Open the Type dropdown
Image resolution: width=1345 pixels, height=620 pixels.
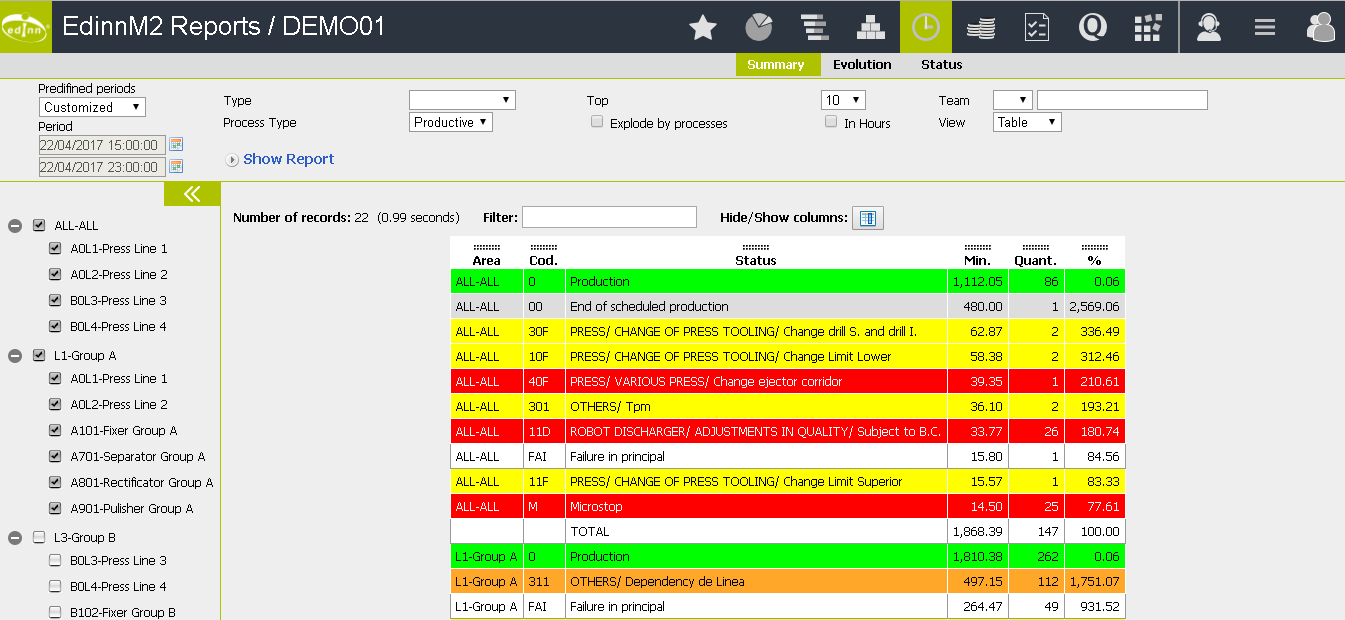[462, 100]
